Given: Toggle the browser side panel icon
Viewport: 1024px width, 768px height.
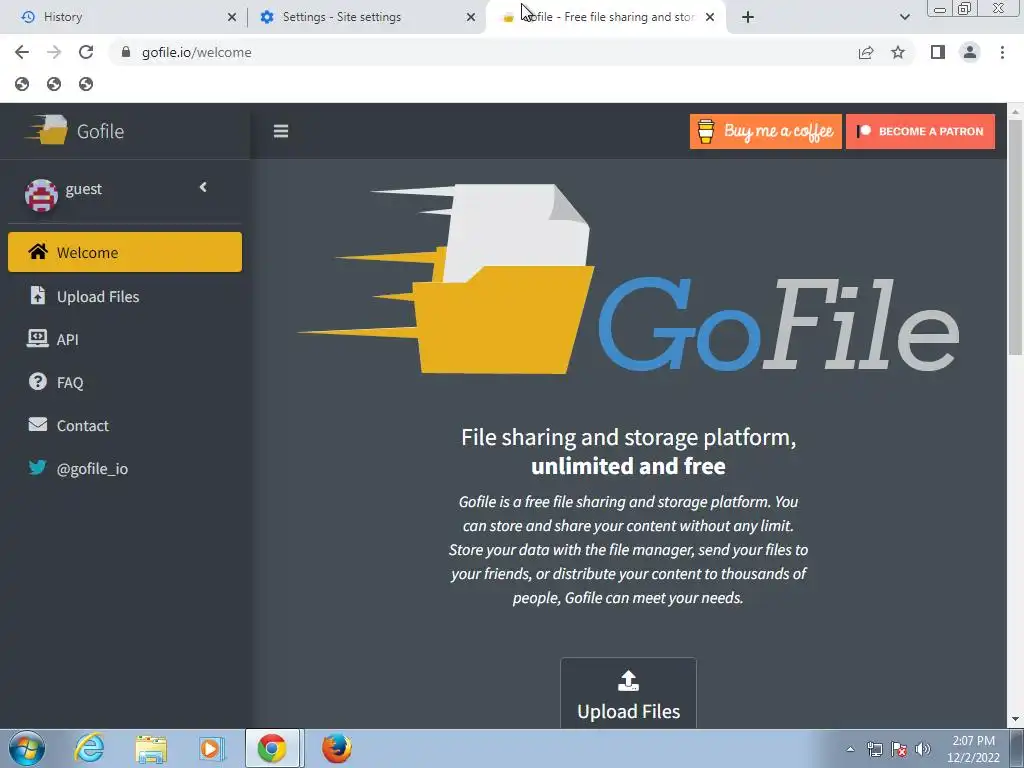Looking at the screenshot, I should pyautogui.click(x=938, y=52).
